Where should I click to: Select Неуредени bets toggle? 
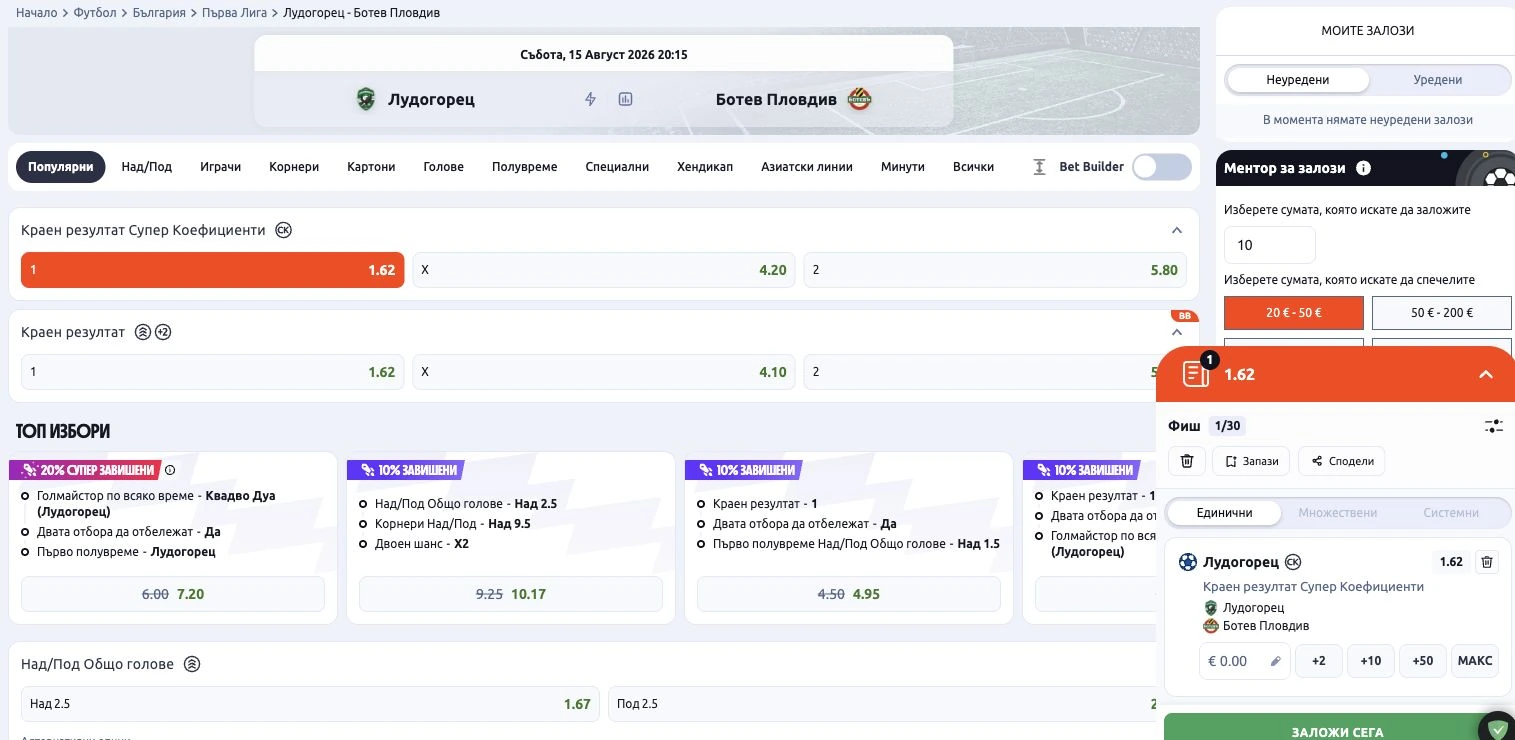pos(1298,80)
